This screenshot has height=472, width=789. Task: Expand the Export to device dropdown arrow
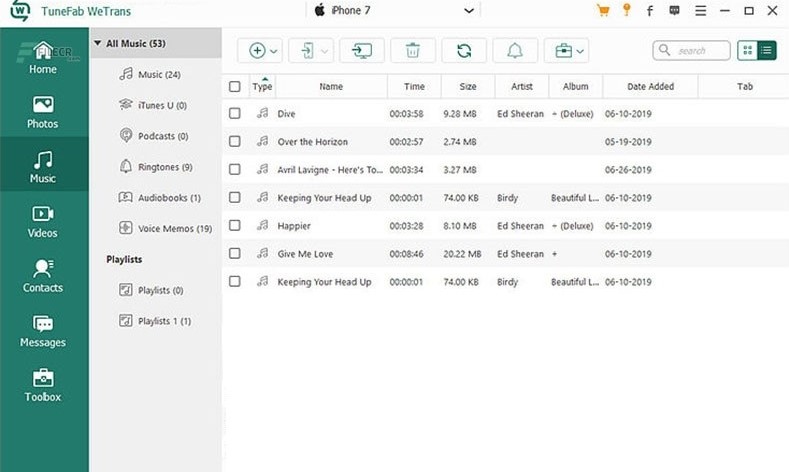click(325, 51)
